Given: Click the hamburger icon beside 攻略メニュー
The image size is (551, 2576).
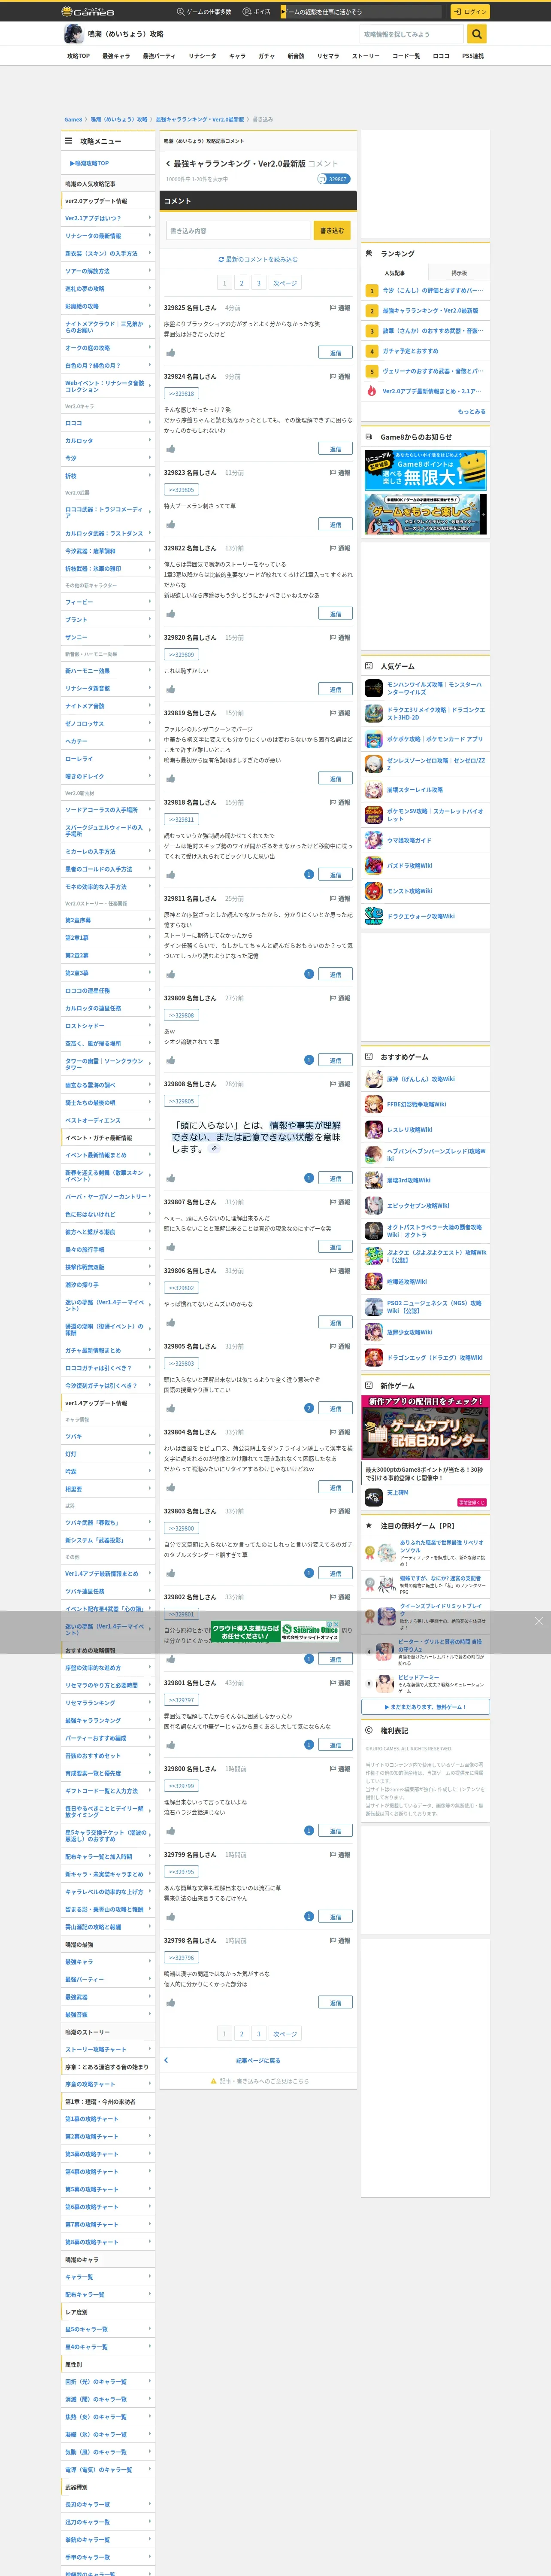Looking at the screenshot, I should (x=68, y=141).
